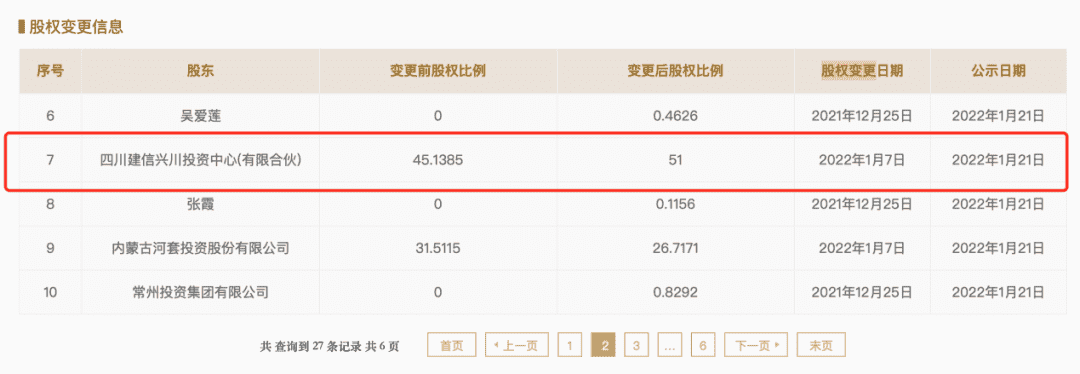This screenshot has height=374, width=1080.
Task: Select shareholder 内蒙古河套投资股份有限公司
Action: coord(200,248)
